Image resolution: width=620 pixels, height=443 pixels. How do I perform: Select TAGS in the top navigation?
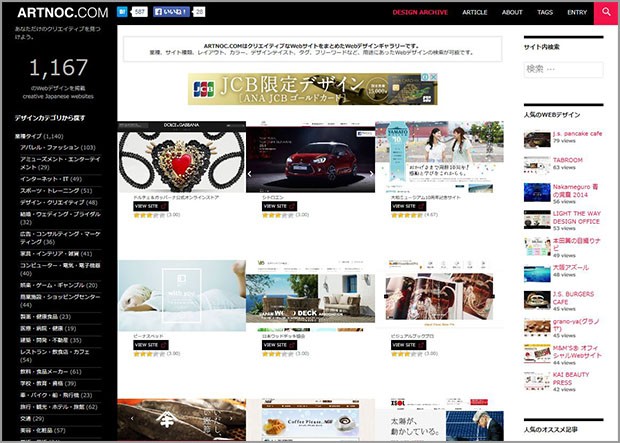545,13
